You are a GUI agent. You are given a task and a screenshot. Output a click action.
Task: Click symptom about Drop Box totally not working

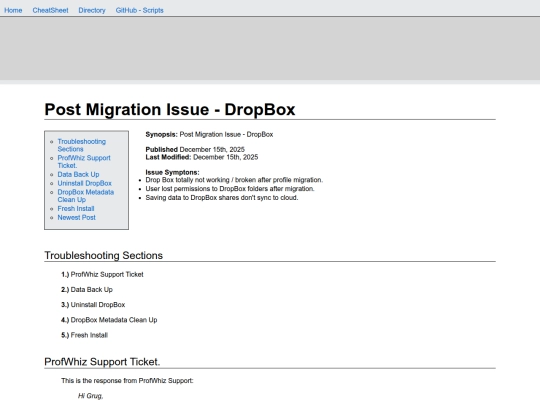[234, 180]
